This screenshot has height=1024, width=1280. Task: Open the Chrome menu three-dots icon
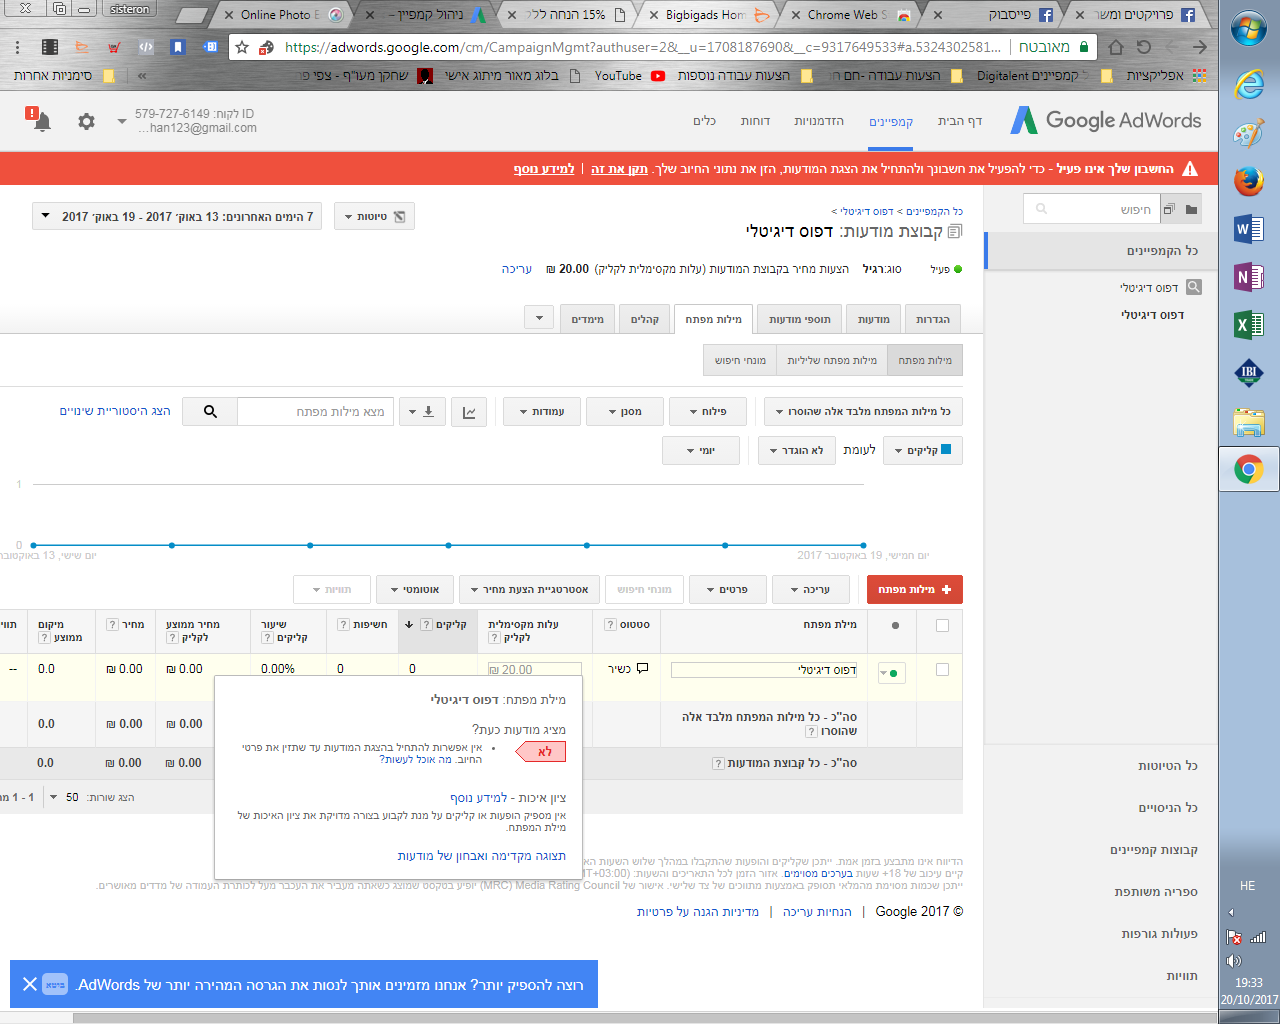tap(17, 47)
